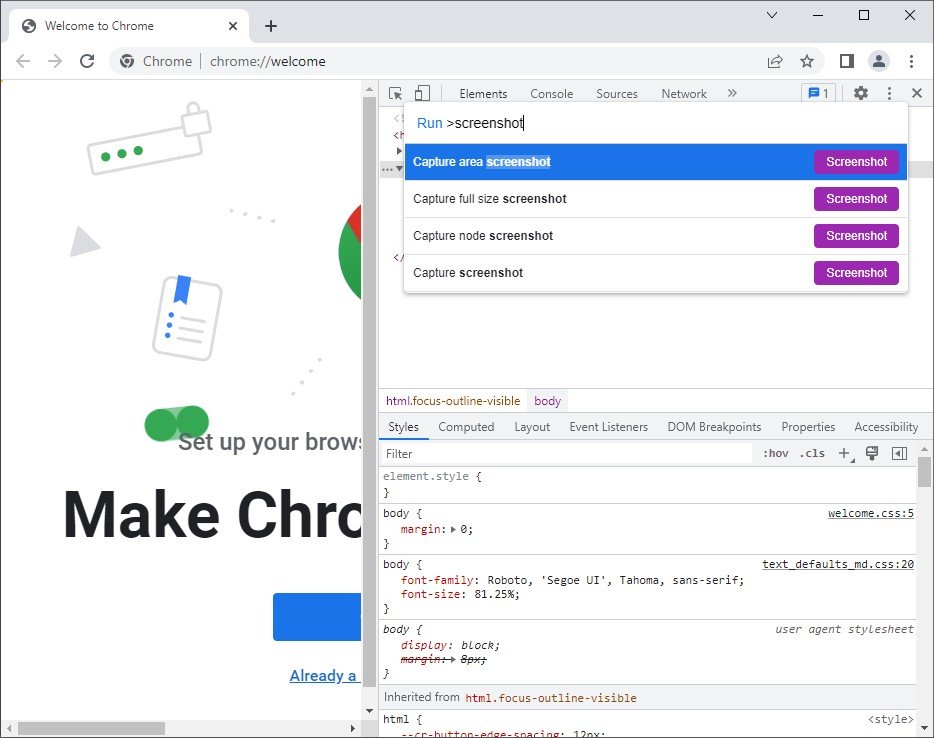934x738 pixels.
Task: Open the DOM Breakpoints sub-tab
Action: [x=714, y=427]
